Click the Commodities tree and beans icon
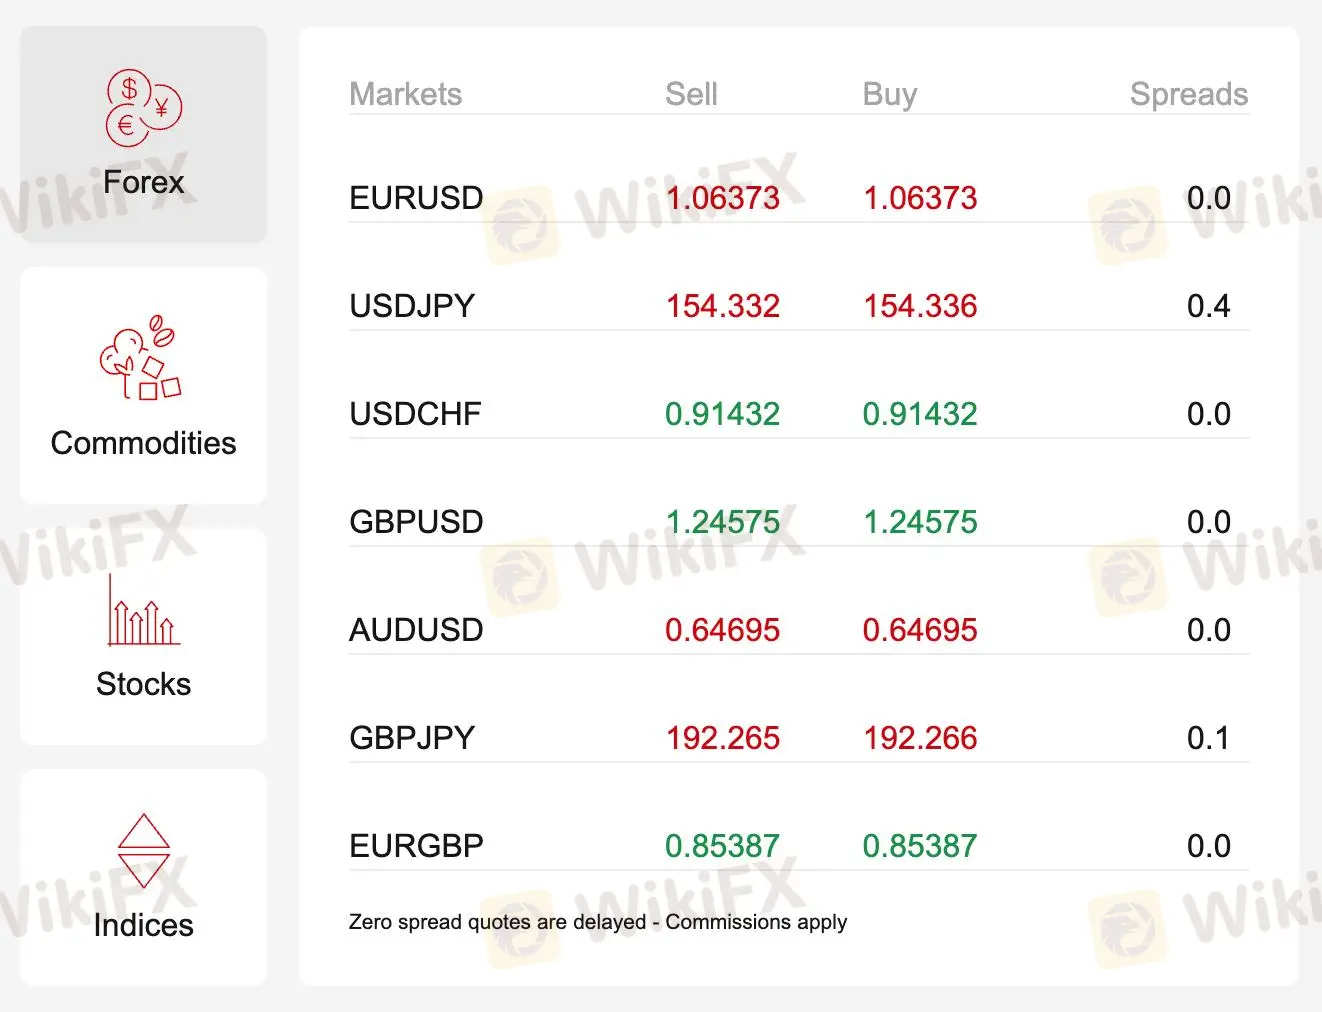 click(140, 358)
